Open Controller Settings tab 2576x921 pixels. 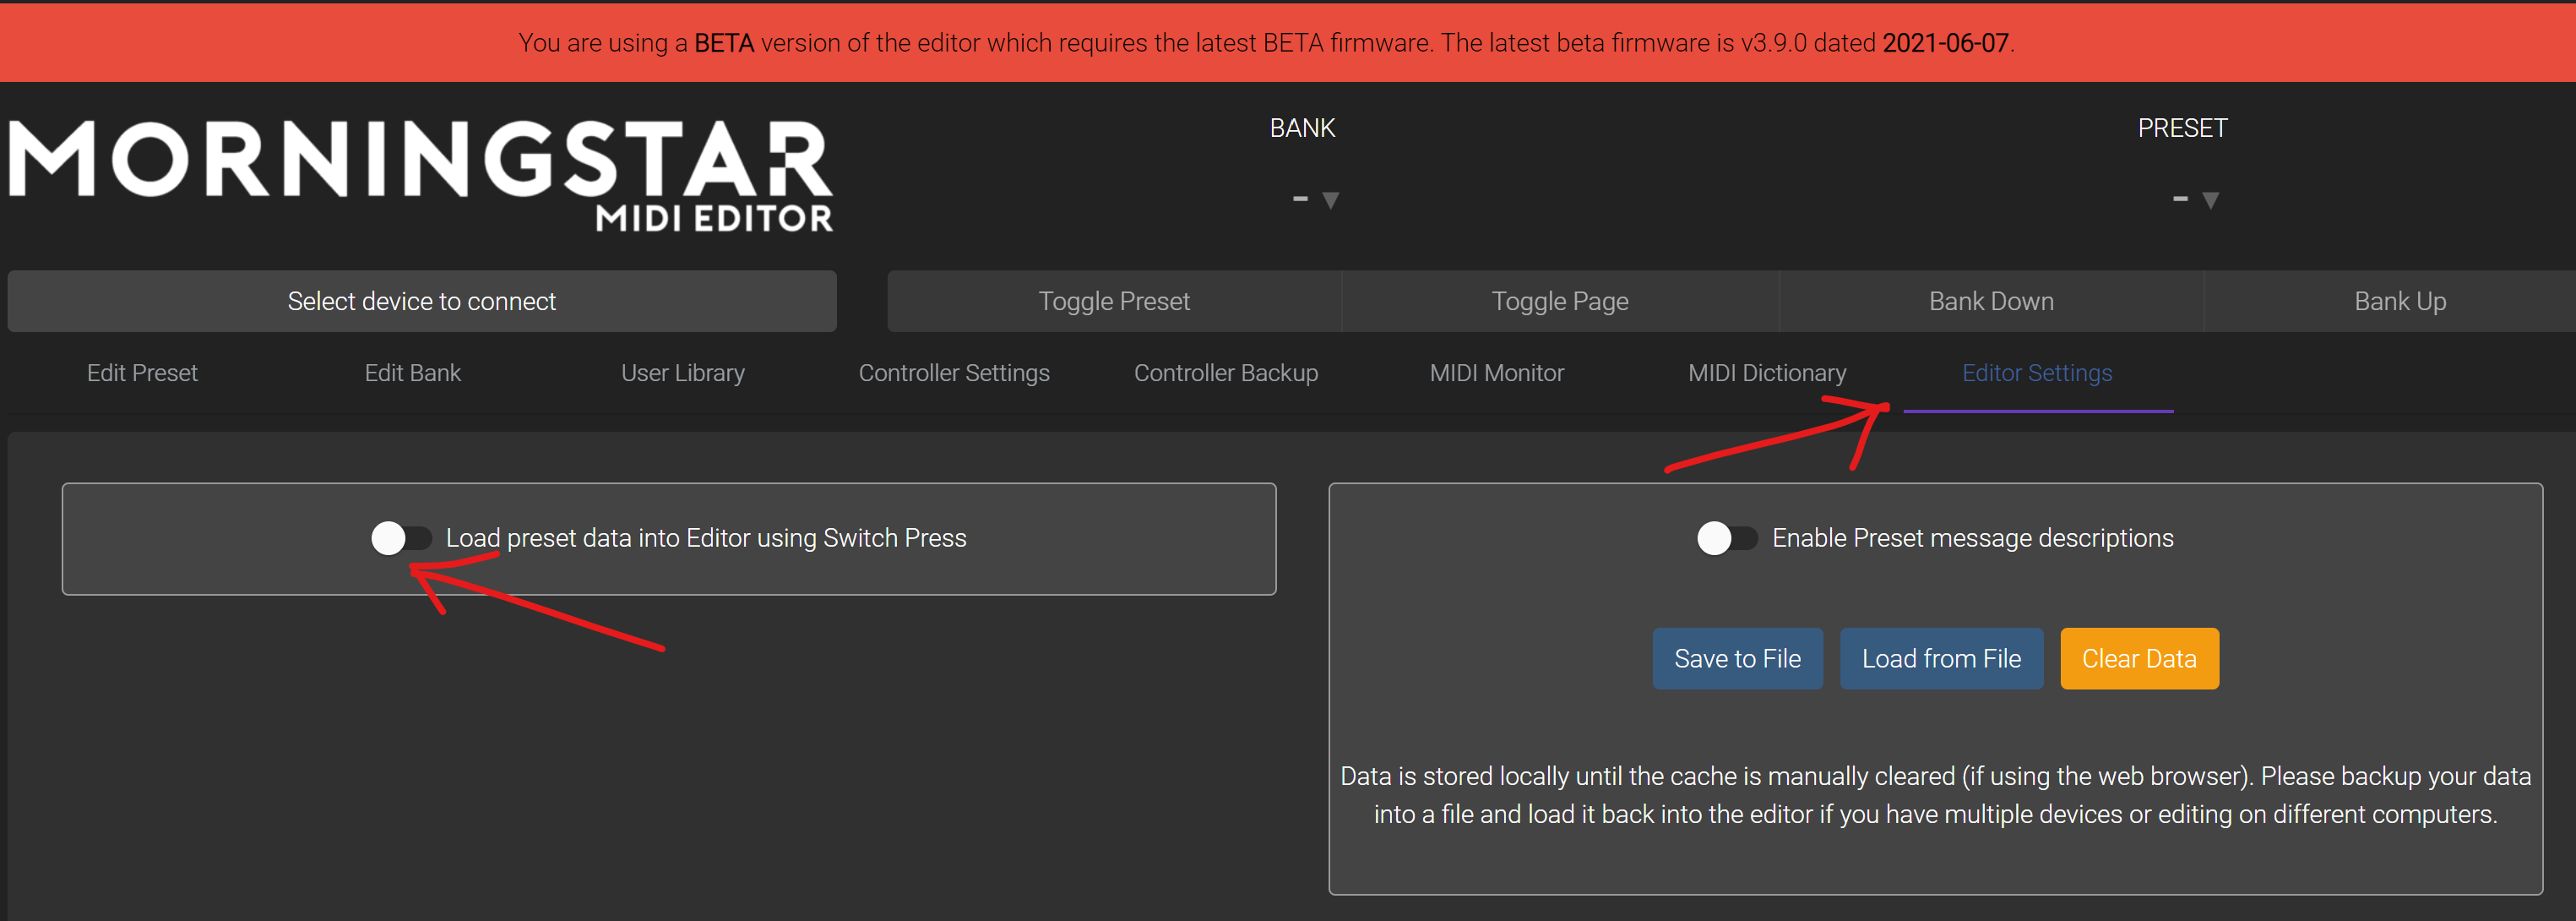(x=953, y=373)
